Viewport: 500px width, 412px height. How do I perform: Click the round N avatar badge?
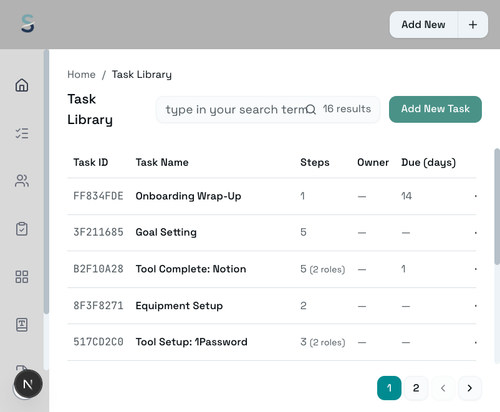pos(28,384)
